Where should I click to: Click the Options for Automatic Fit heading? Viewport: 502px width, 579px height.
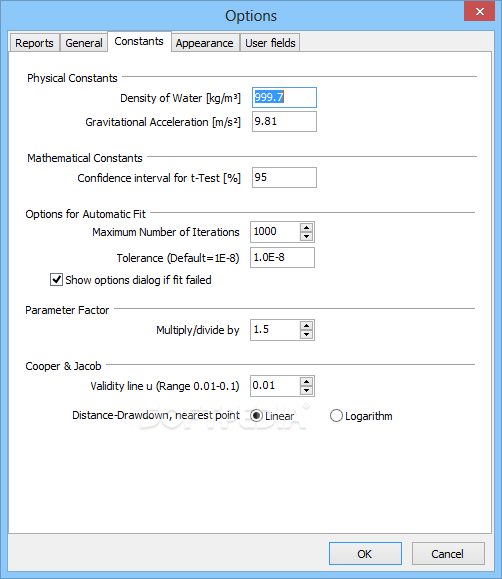coord(86,214)
